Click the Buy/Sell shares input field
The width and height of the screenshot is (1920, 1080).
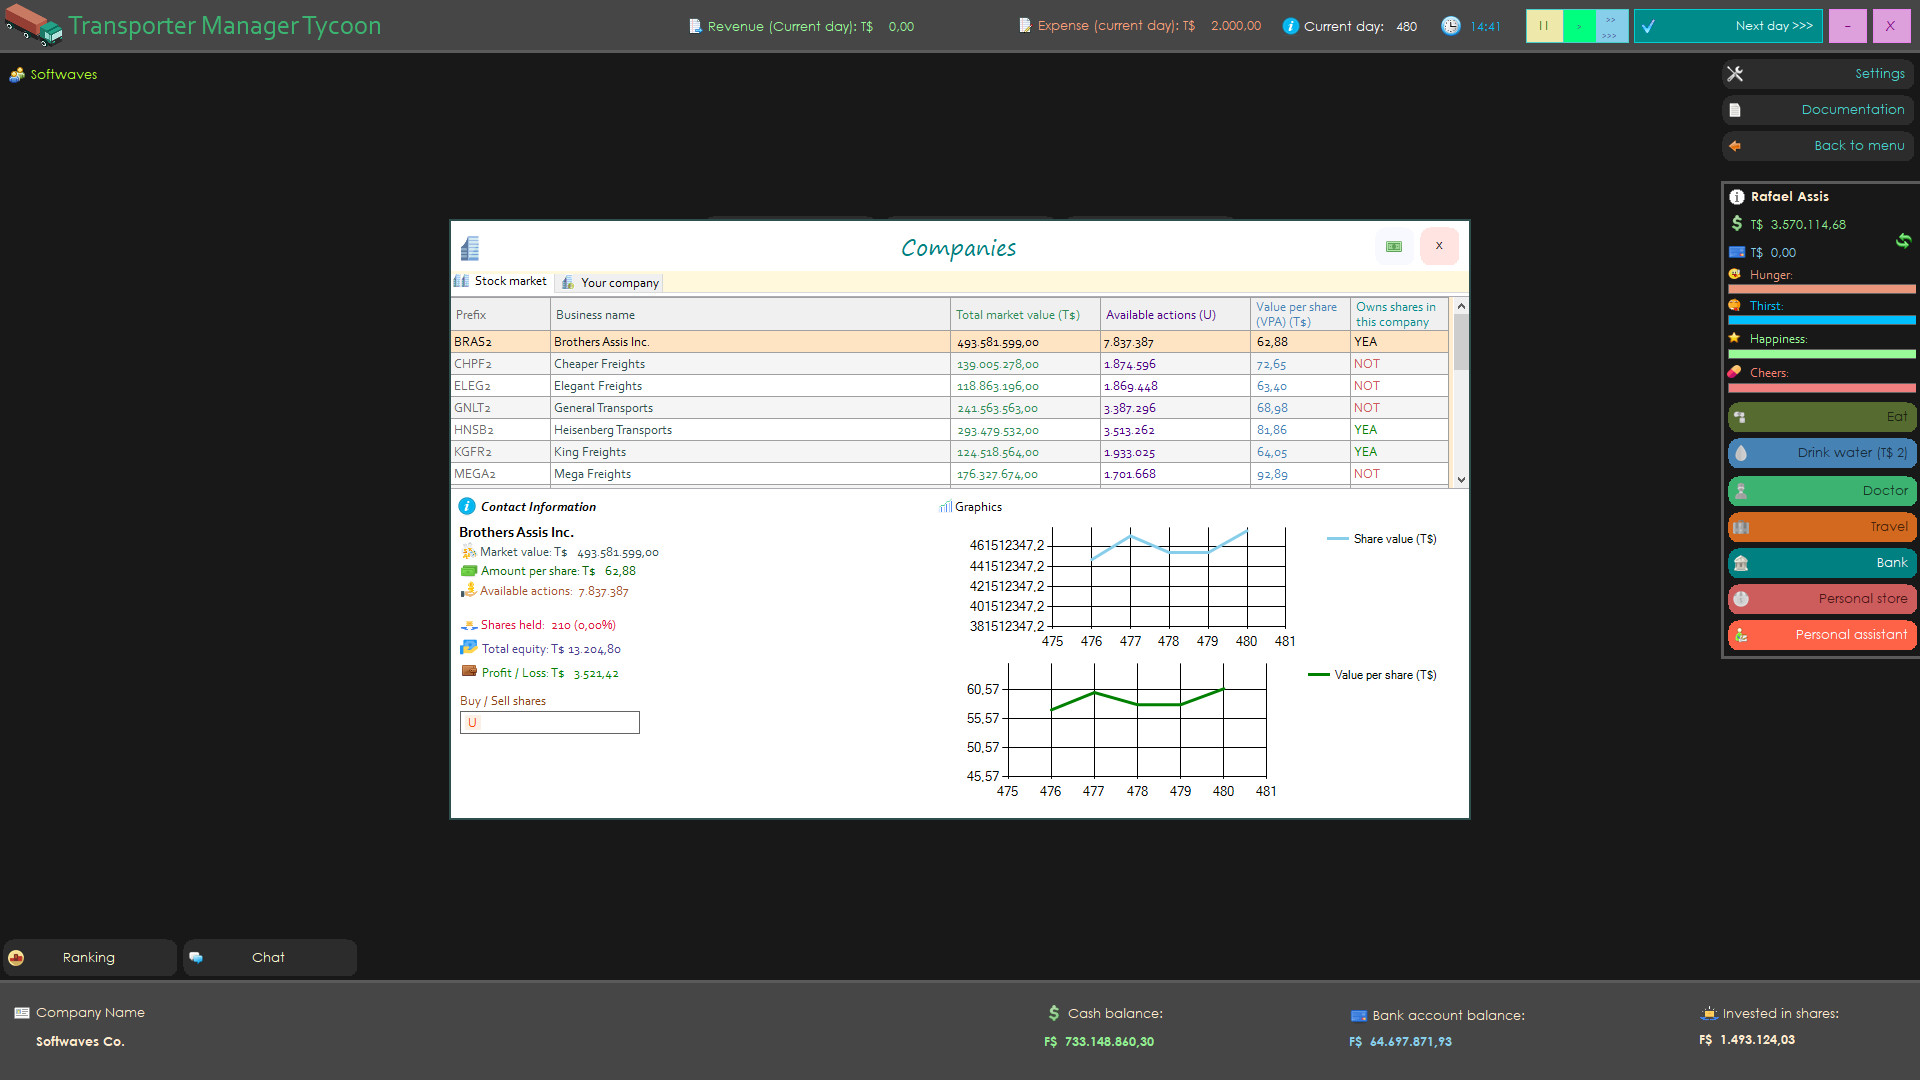(549, 722)
